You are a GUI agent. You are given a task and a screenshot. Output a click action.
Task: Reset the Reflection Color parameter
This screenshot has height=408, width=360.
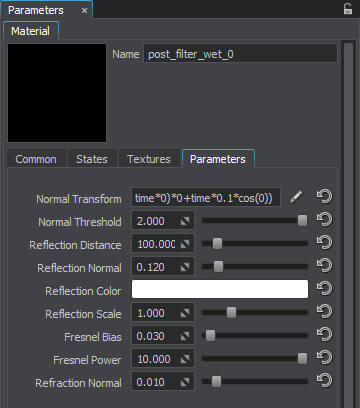pos(324,288)
